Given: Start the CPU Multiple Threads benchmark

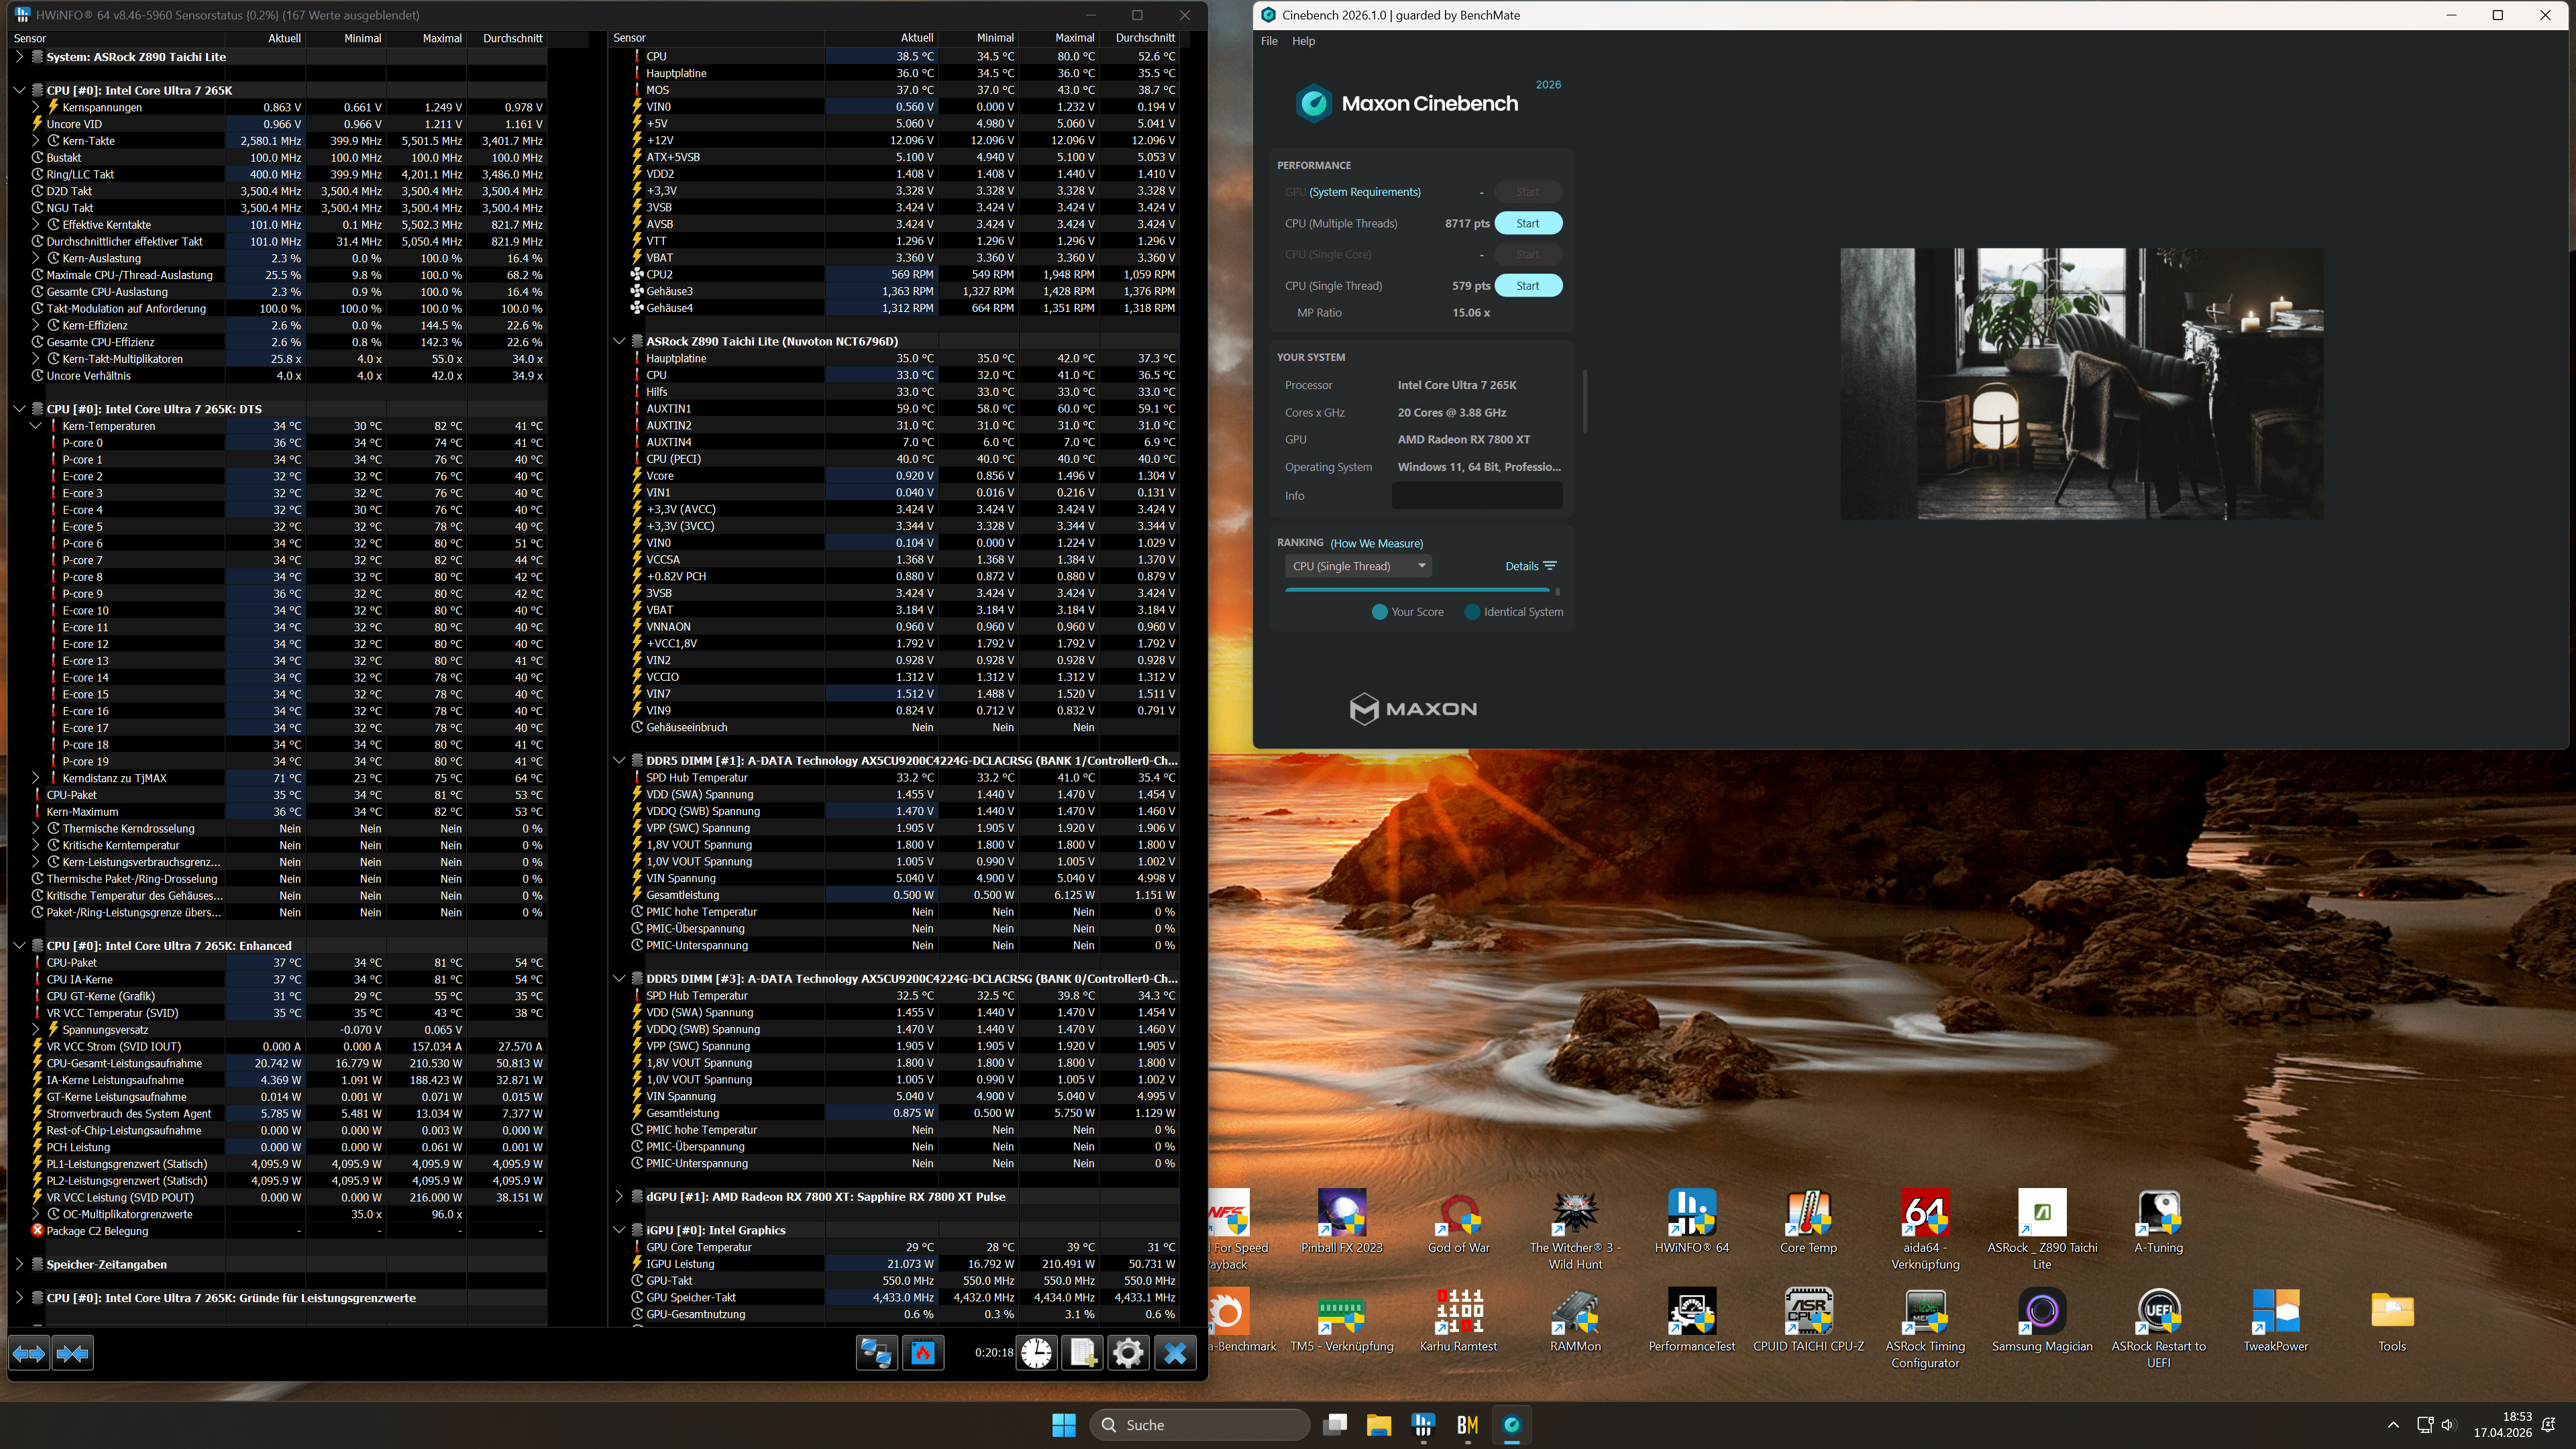Looking at the screenshot, I should (x=1527, y=224).
